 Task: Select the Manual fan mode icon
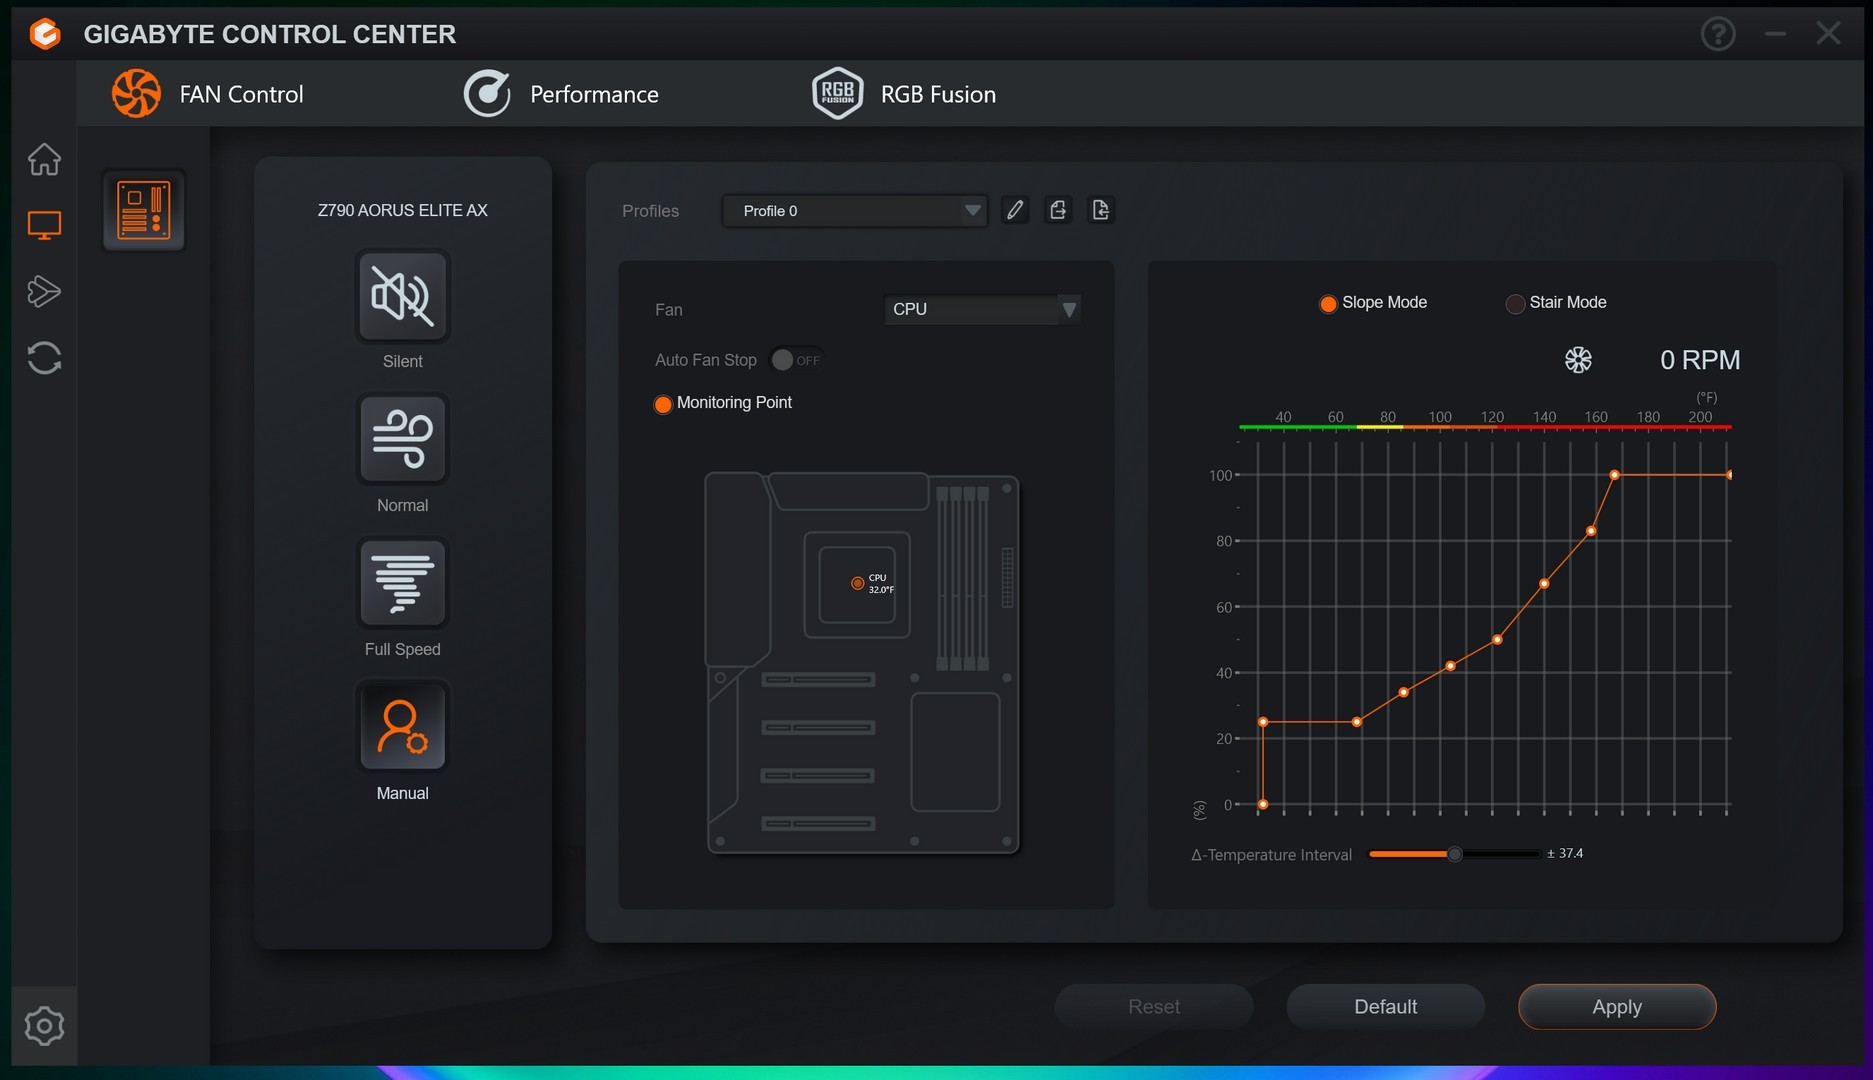click(402, 727)
